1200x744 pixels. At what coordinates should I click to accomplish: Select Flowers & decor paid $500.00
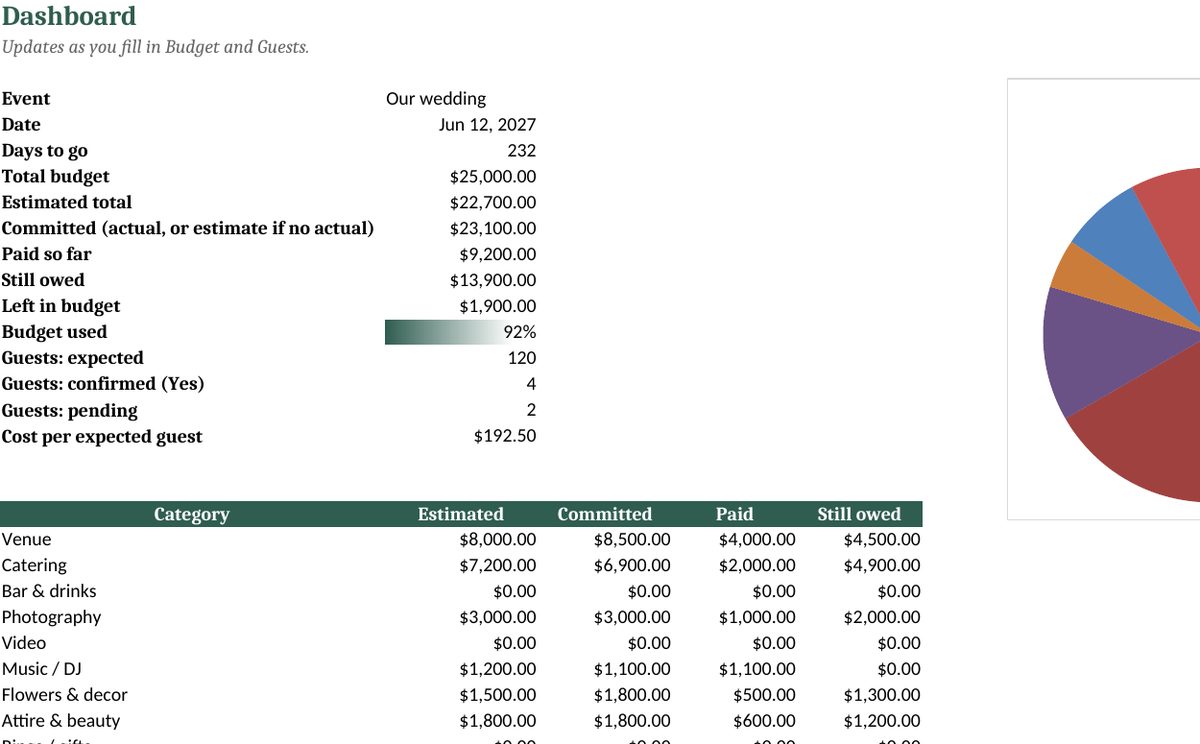coord(765,696)
